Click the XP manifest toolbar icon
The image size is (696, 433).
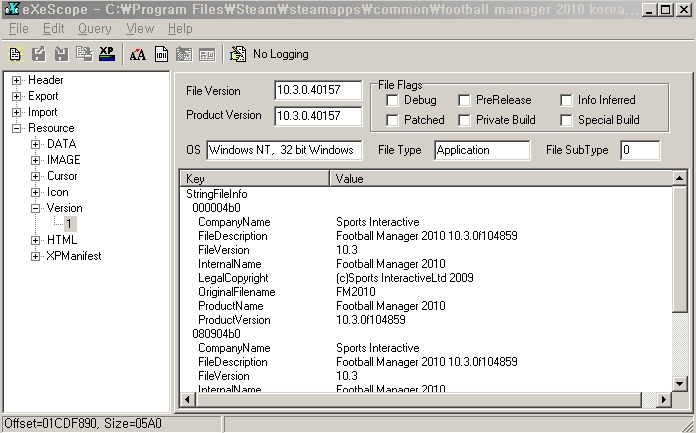coord(106,54)
